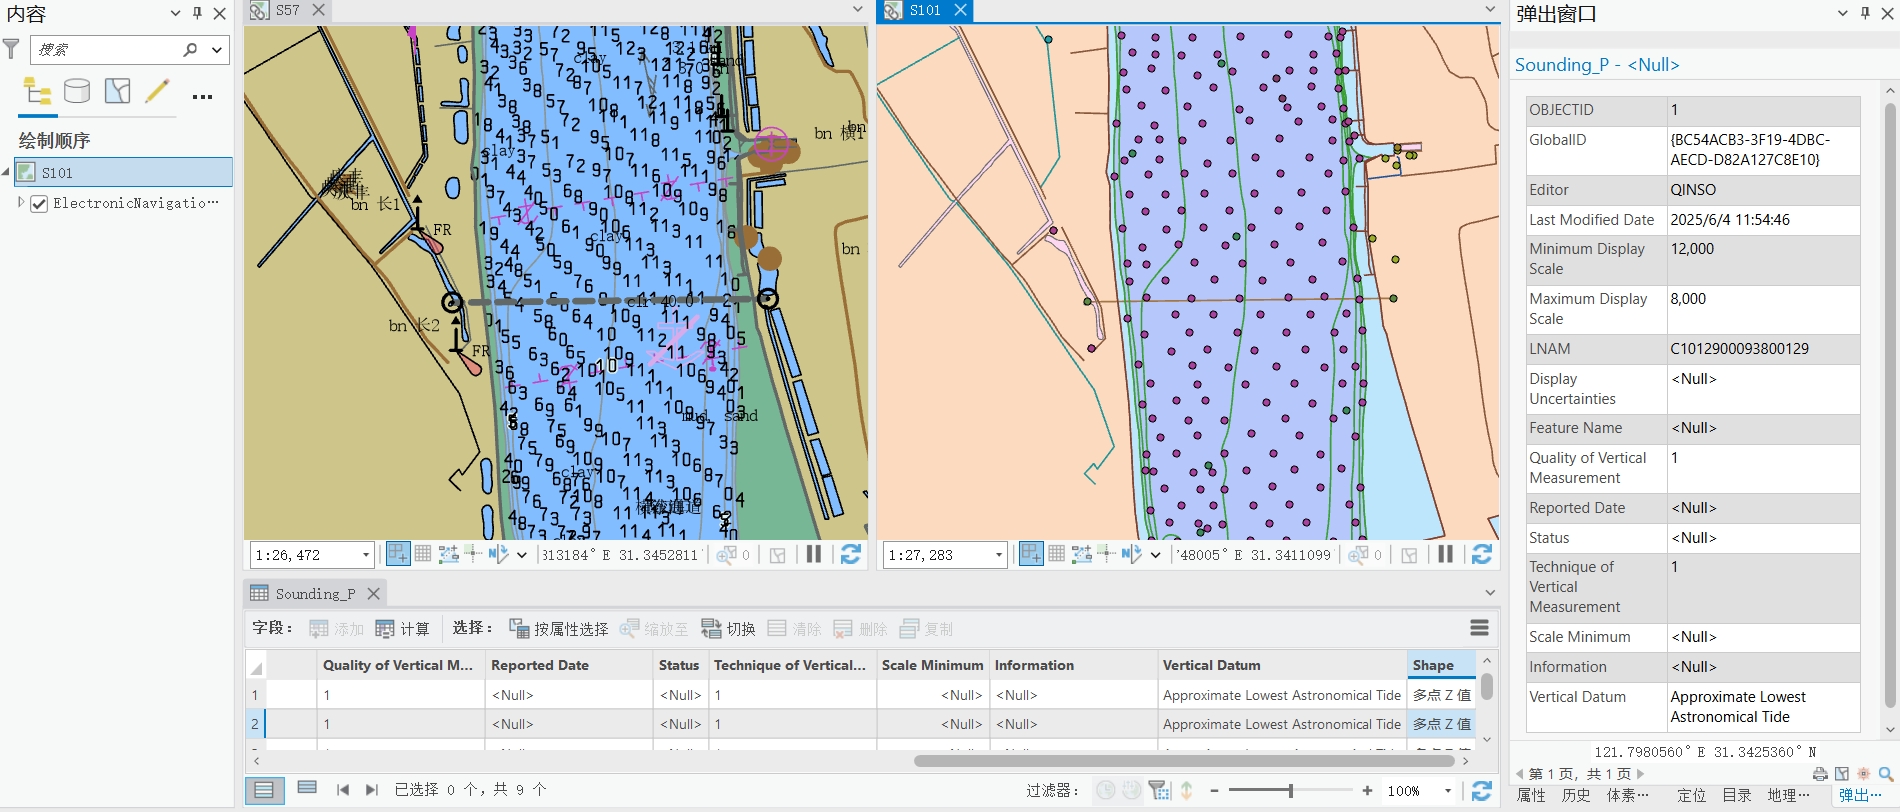Toggle ElectronicNavigation layer visibility checkbox
The image size is (1900, 812).
click(39, 203)
